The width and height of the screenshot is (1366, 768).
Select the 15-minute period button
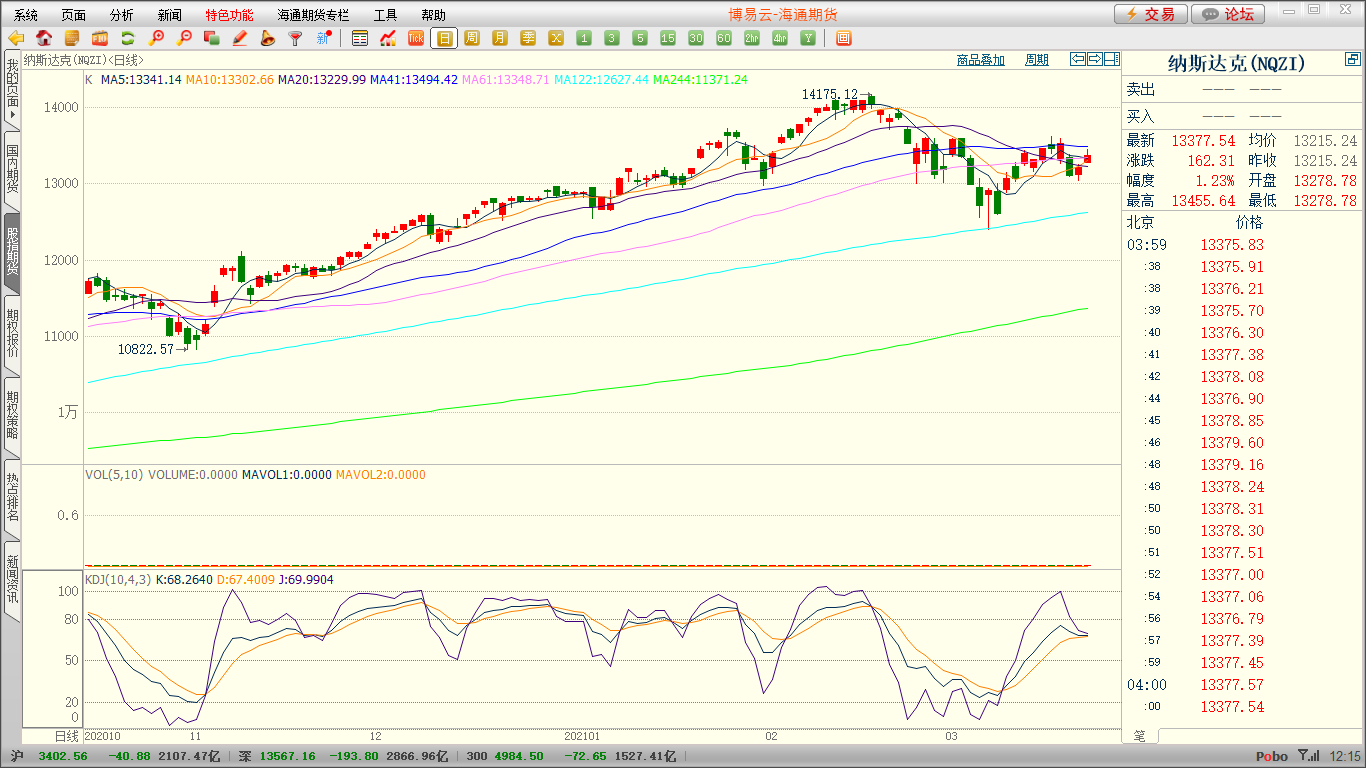click(668, 38)
